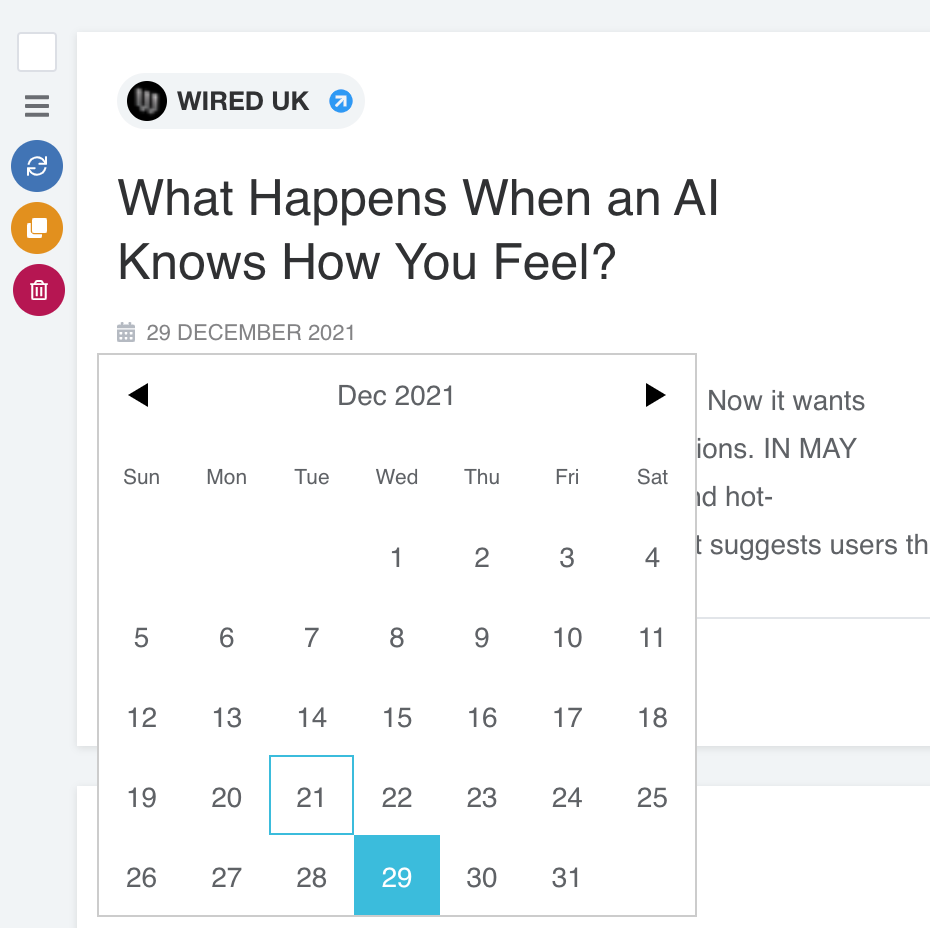Go to next month in calendar

(655, 396)
